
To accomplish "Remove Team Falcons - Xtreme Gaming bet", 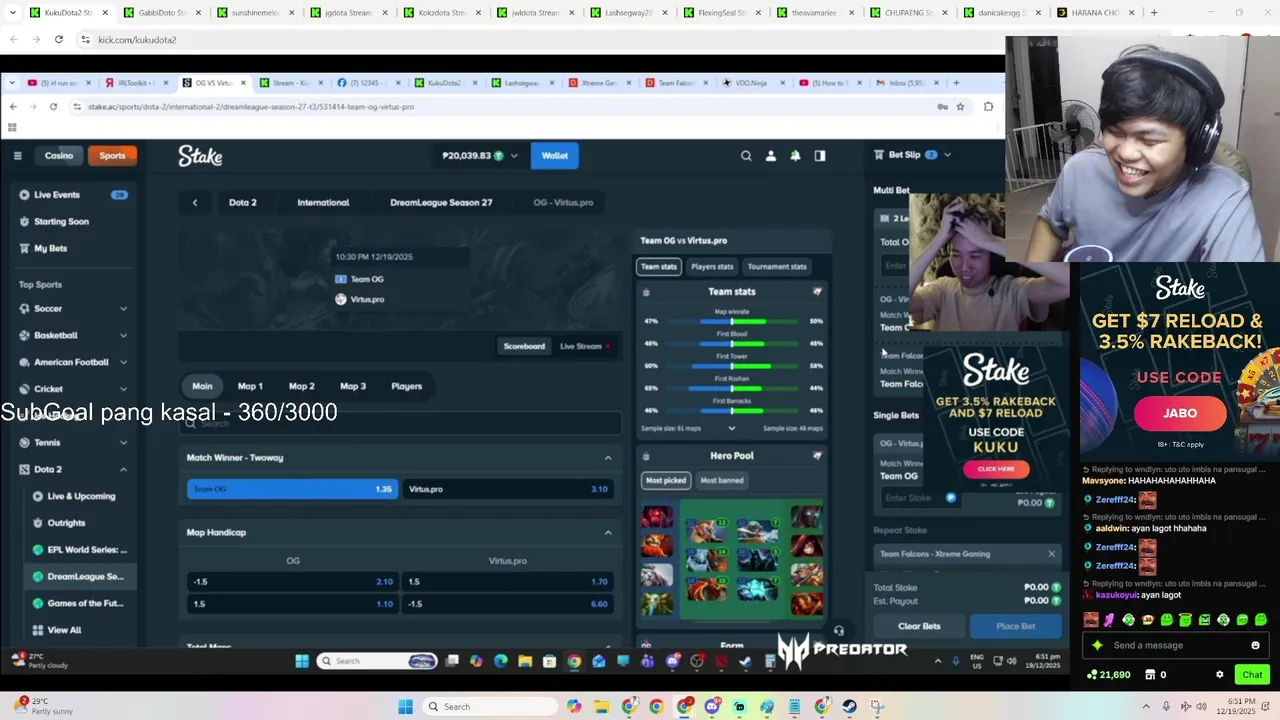I will 1051,554.
